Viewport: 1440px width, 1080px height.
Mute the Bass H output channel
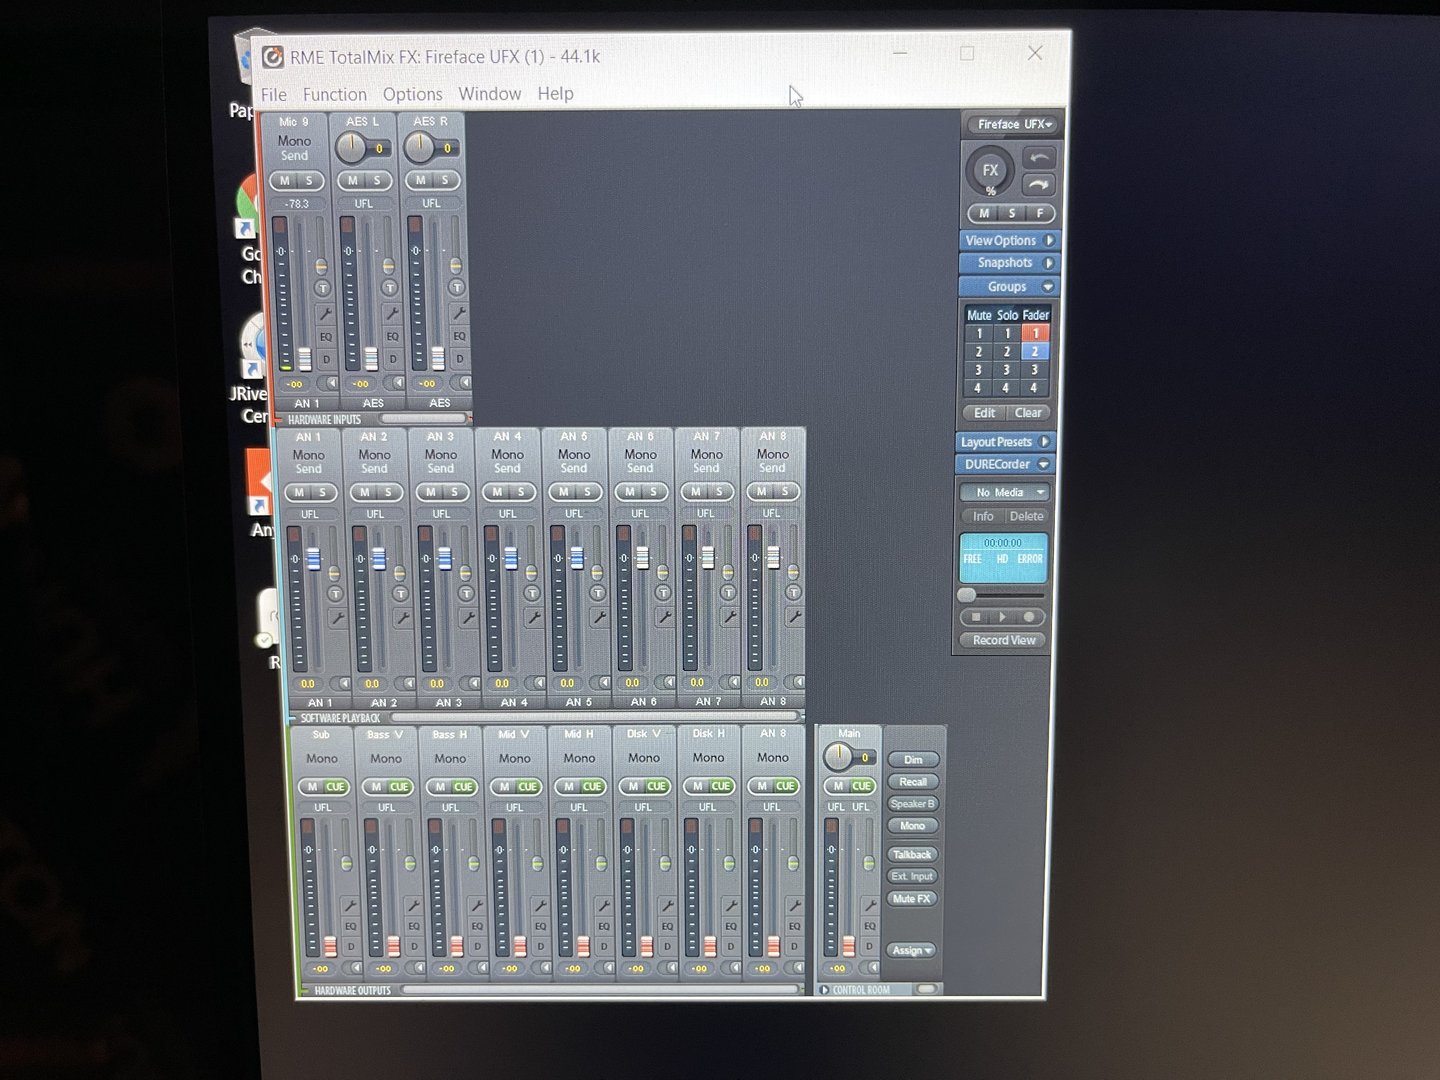click(x=441, y=787)
